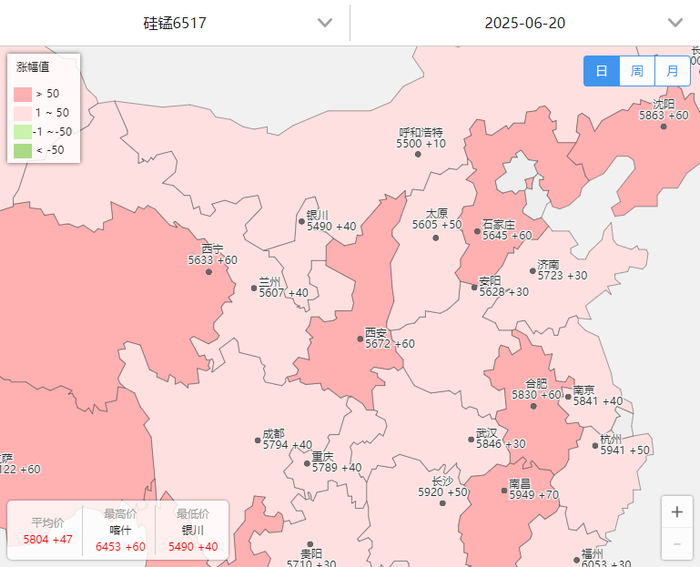Click the 1 ~ 50 legend color swatch
700x567 pixels.
click(23, 113)
